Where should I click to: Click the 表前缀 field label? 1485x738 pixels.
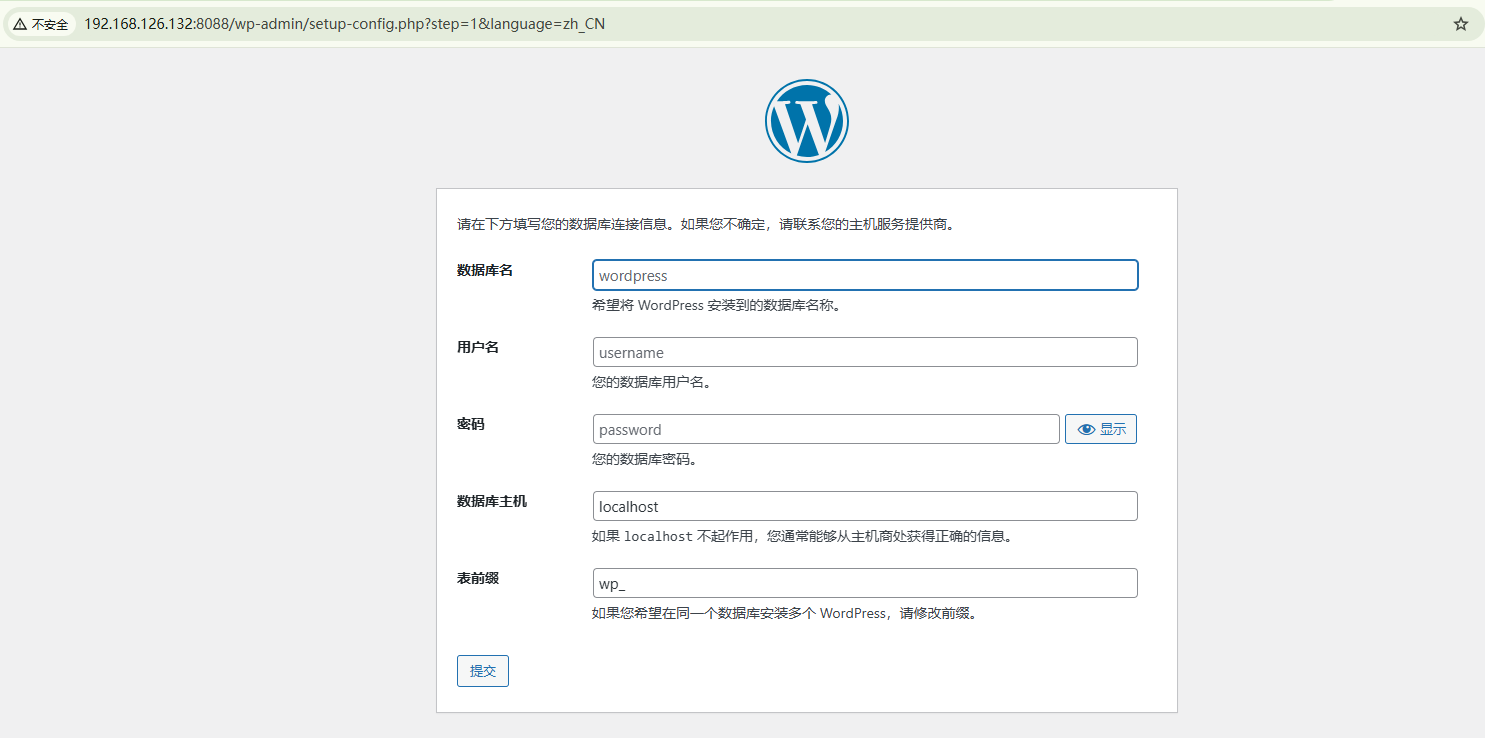(478, 578)
